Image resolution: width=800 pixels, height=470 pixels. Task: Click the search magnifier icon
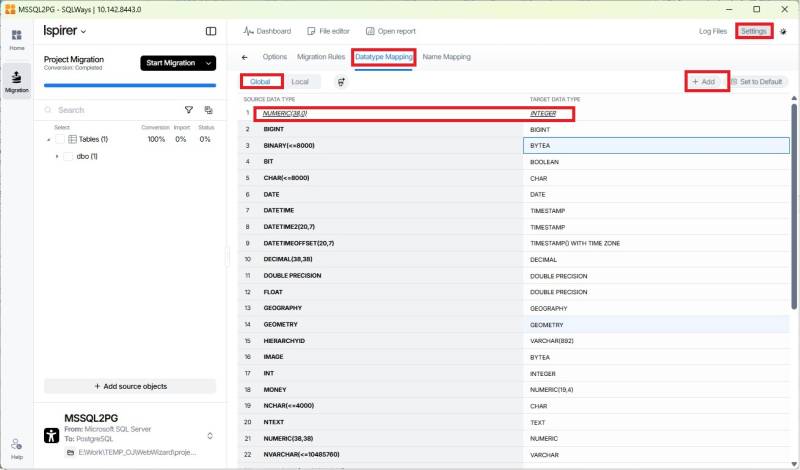48,110
